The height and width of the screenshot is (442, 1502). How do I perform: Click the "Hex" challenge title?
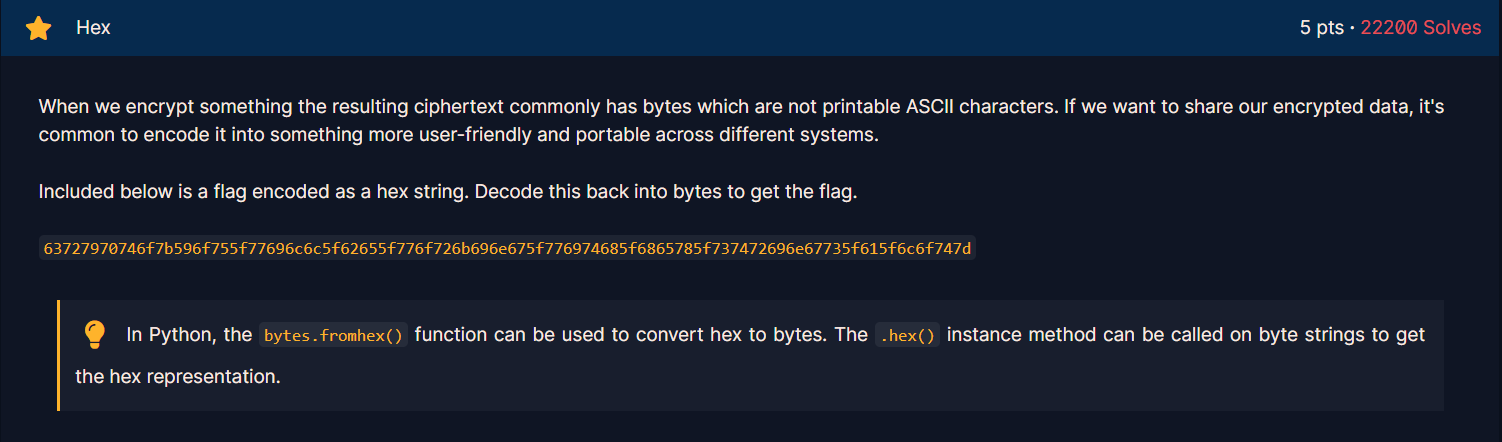pyautogui.click(x=93, y=28)
